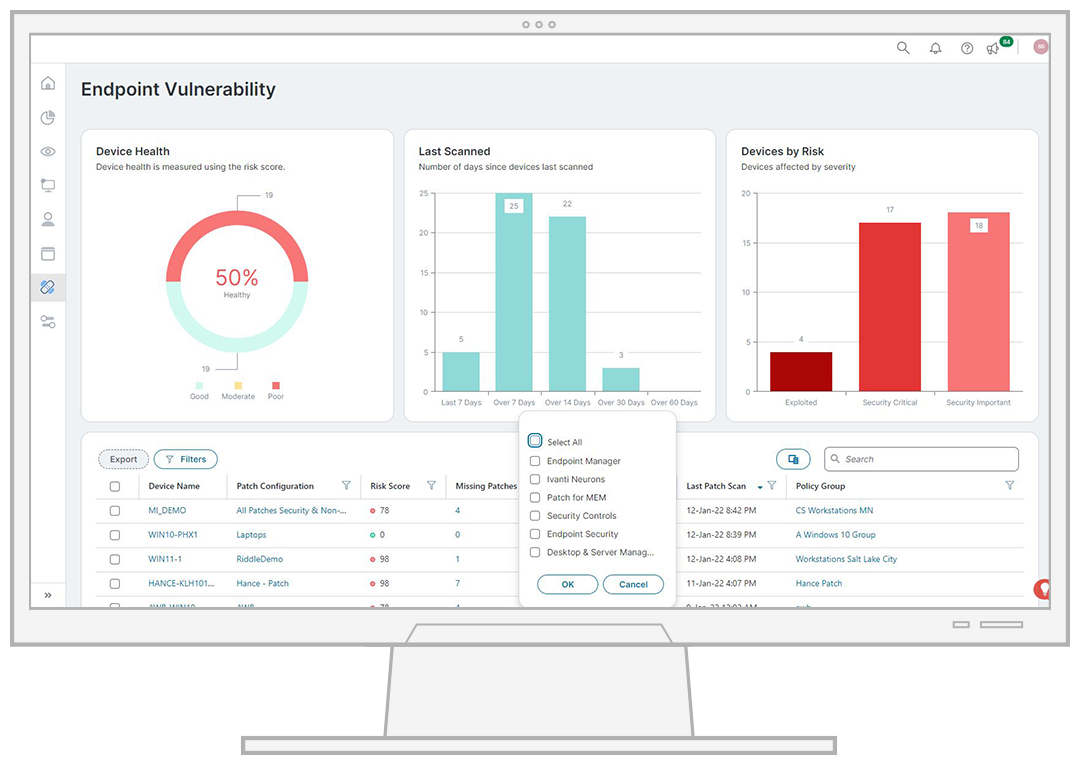This screenshot has height=765, width=1080.
Task: Open Workstations Salt Lake City policy link
Action: [x=847, y=559]
